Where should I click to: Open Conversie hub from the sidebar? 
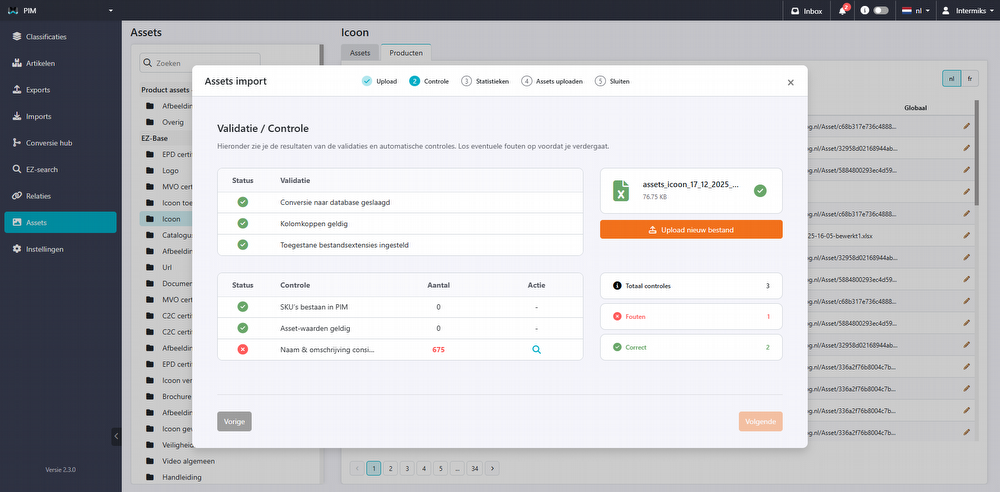click(48, 143)
